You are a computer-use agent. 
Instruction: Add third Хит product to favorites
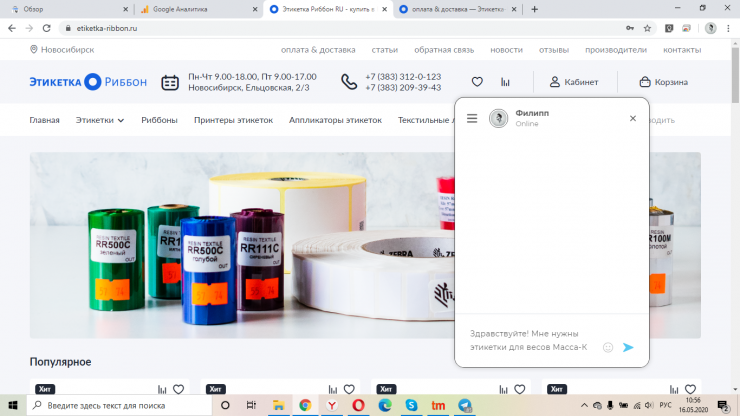[x=520, y=389]
